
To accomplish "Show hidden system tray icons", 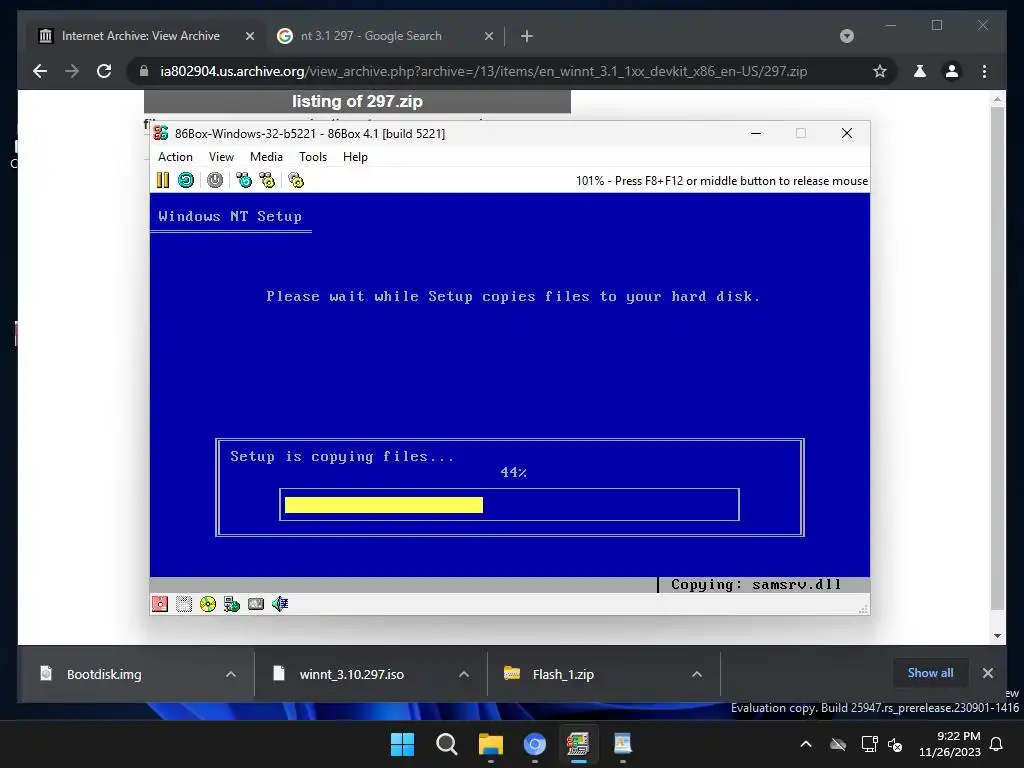I will coord(806,744).
